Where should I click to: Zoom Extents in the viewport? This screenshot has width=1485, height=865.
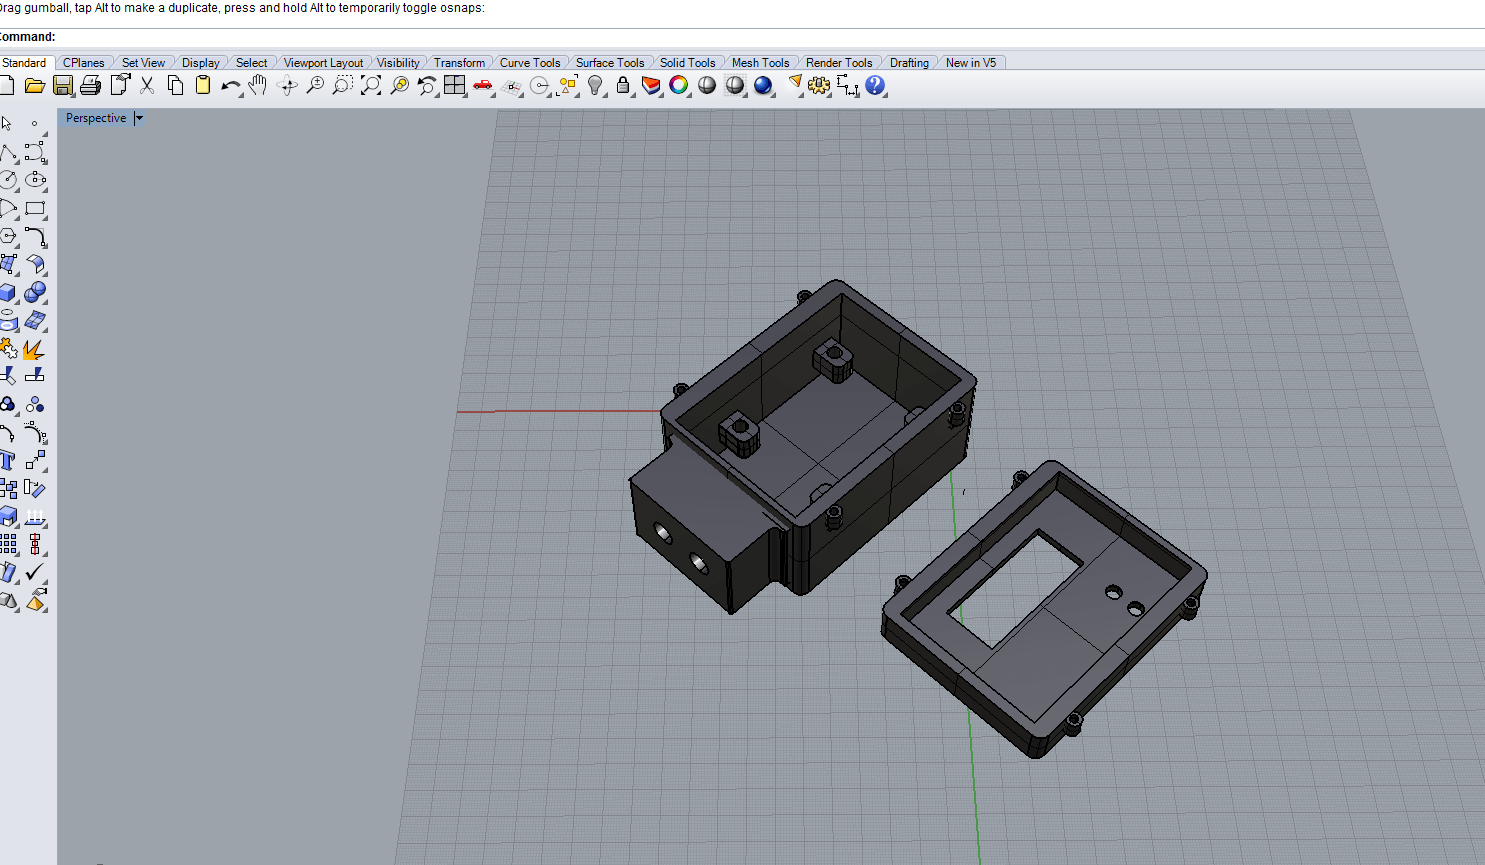pos(371,86)
